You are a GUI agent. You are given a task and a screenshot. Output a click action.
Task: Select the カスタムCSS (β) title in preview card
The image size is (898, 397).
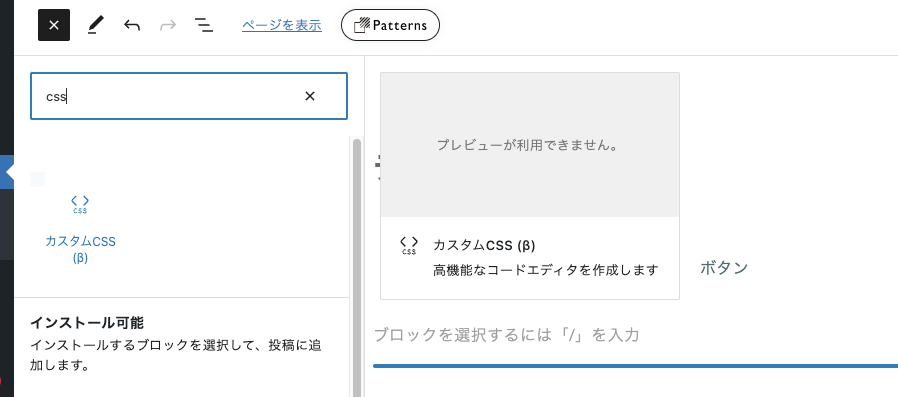coord(485,246)
